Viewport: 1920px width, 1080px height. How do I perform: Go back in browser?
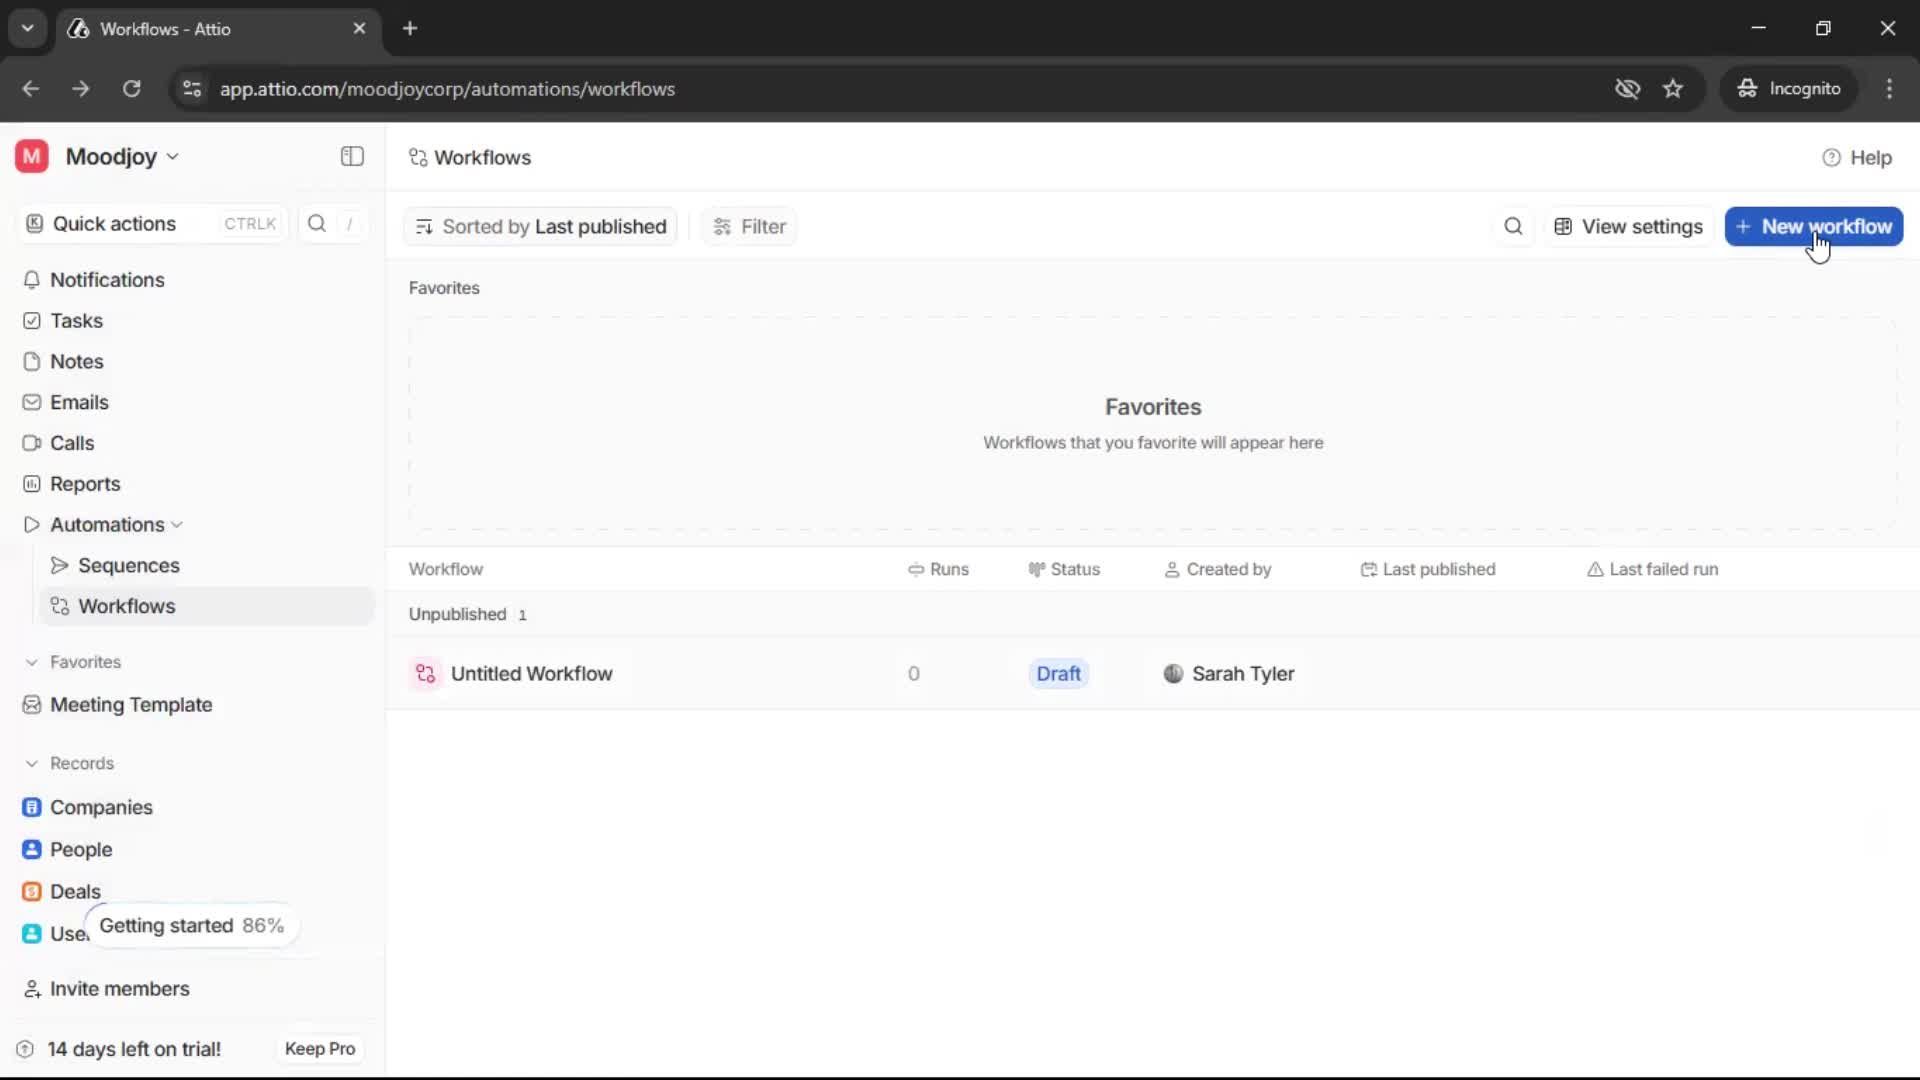click(x=30, y=89)
